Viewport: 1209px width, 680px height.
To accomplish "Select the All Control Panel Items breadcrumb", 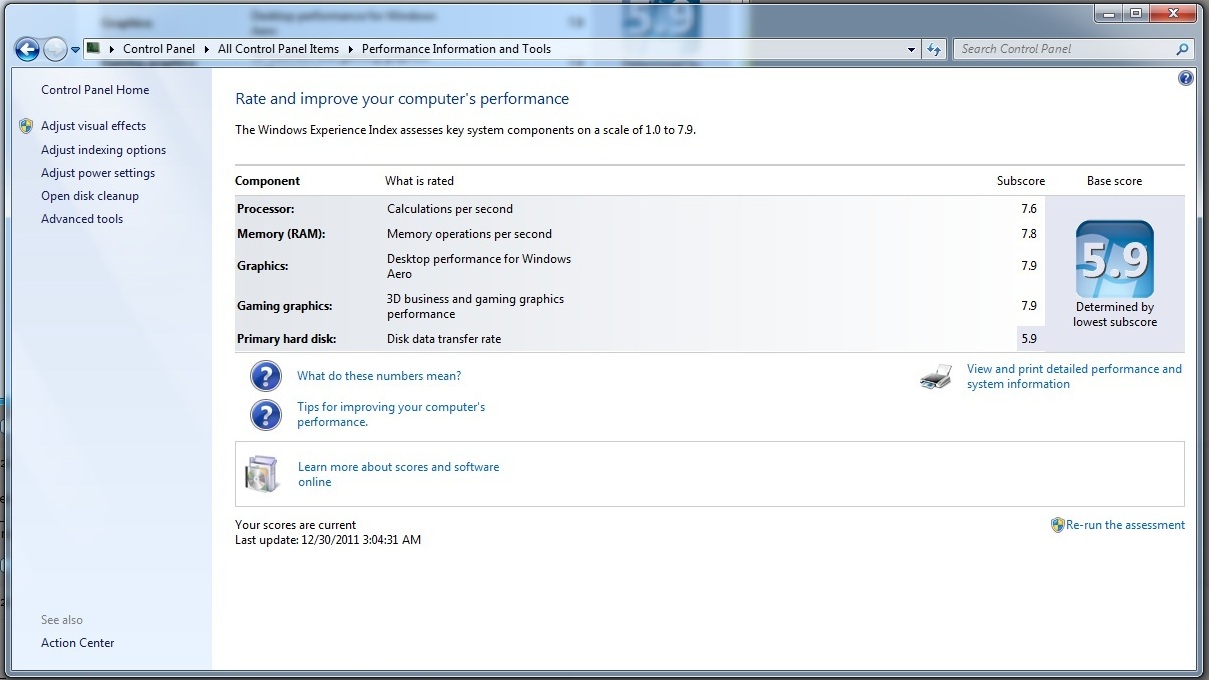I will click(278, 49).
